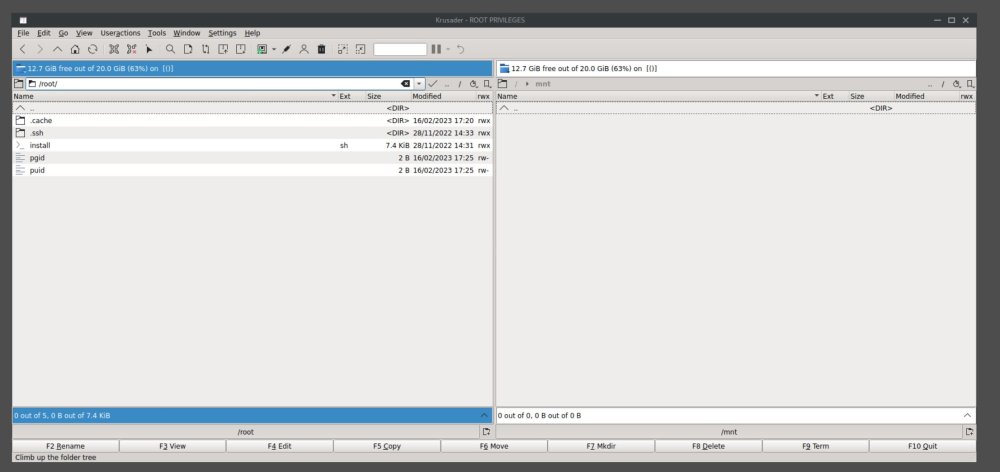Open the terminal/profile toolbar icon

(261, 49)
